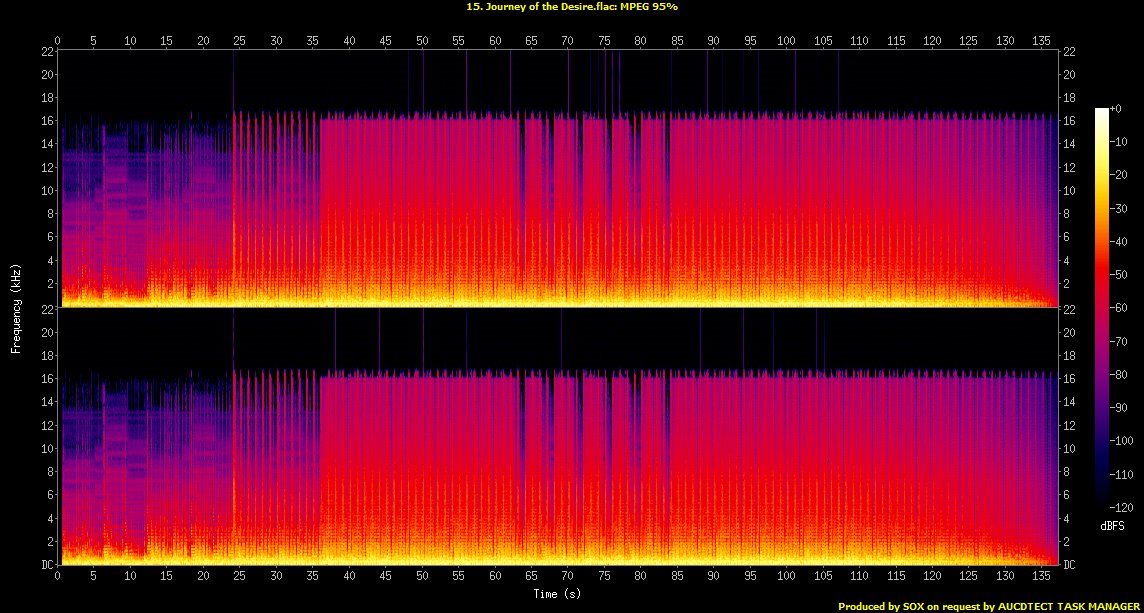This screenshot has width=1144, height=613.
Task: Click the "DC" label at bottom left of the lower channel
Action: tap(47, 565)
